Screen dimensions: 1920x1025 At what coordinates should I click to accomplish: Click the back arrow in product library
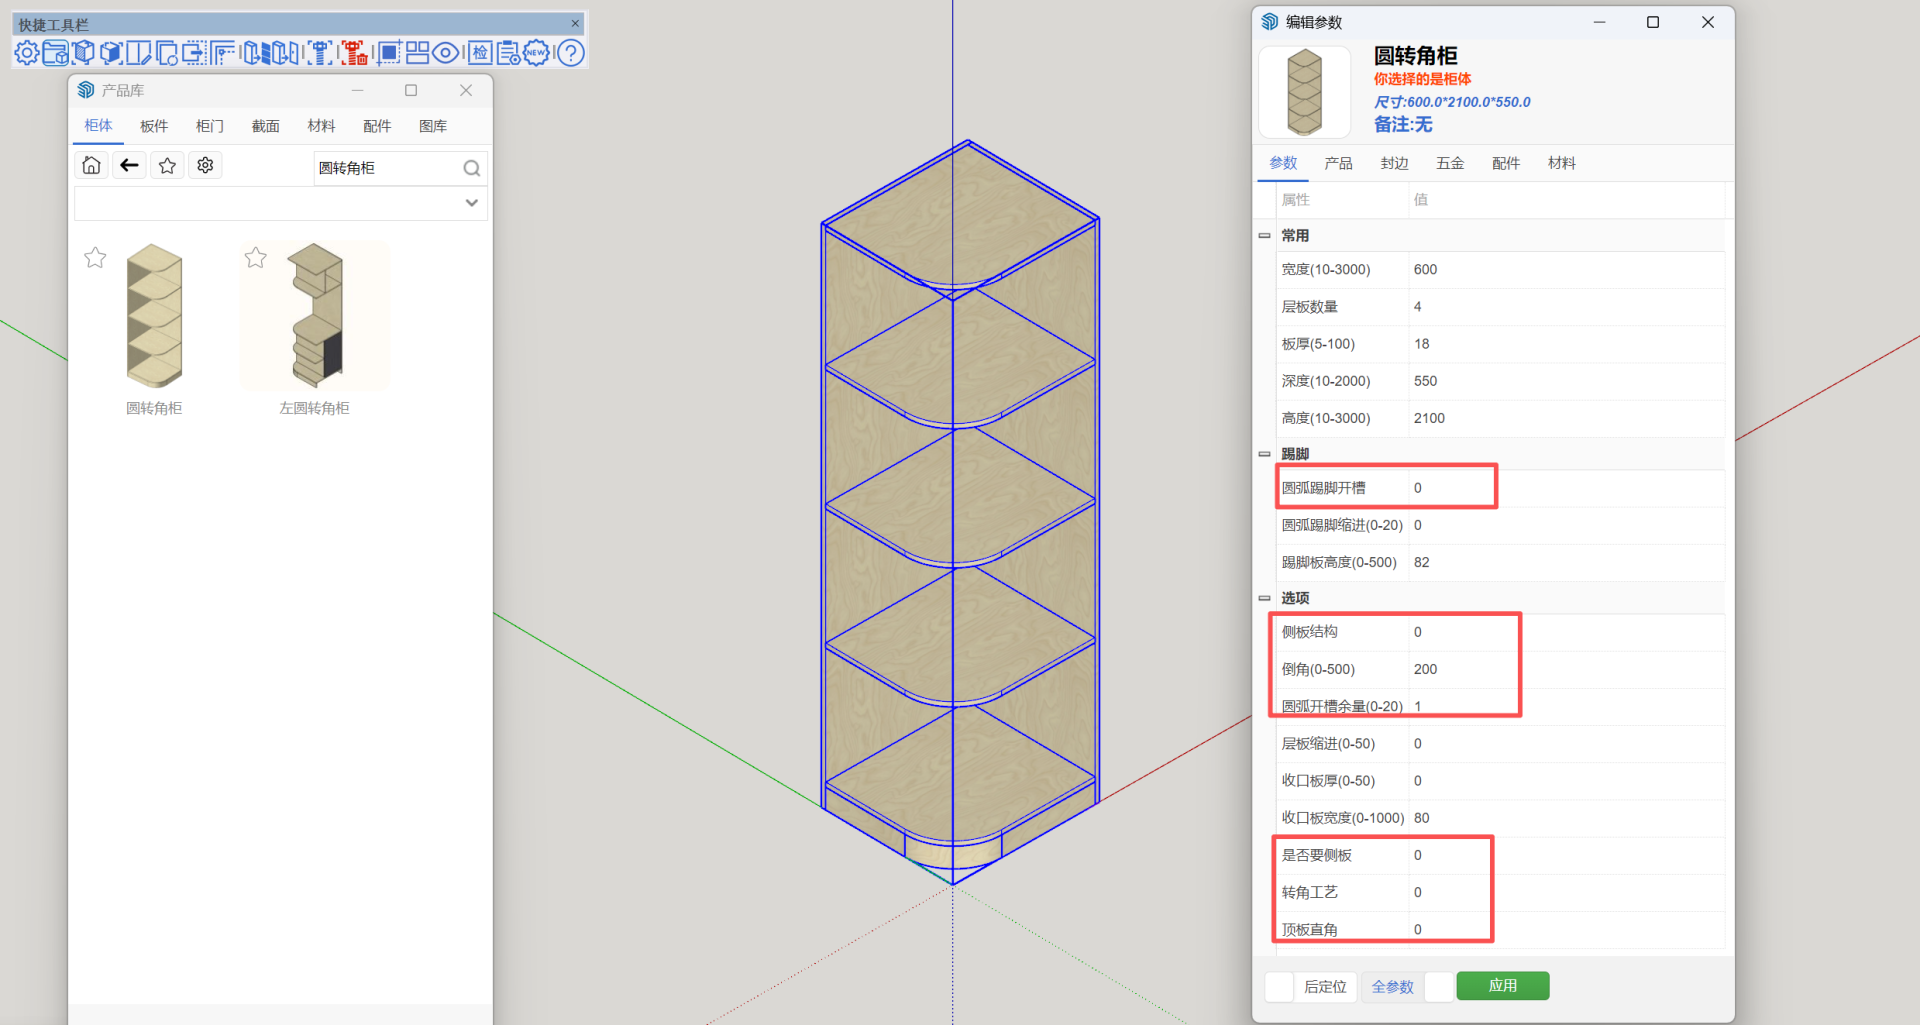tap(129, 166)
